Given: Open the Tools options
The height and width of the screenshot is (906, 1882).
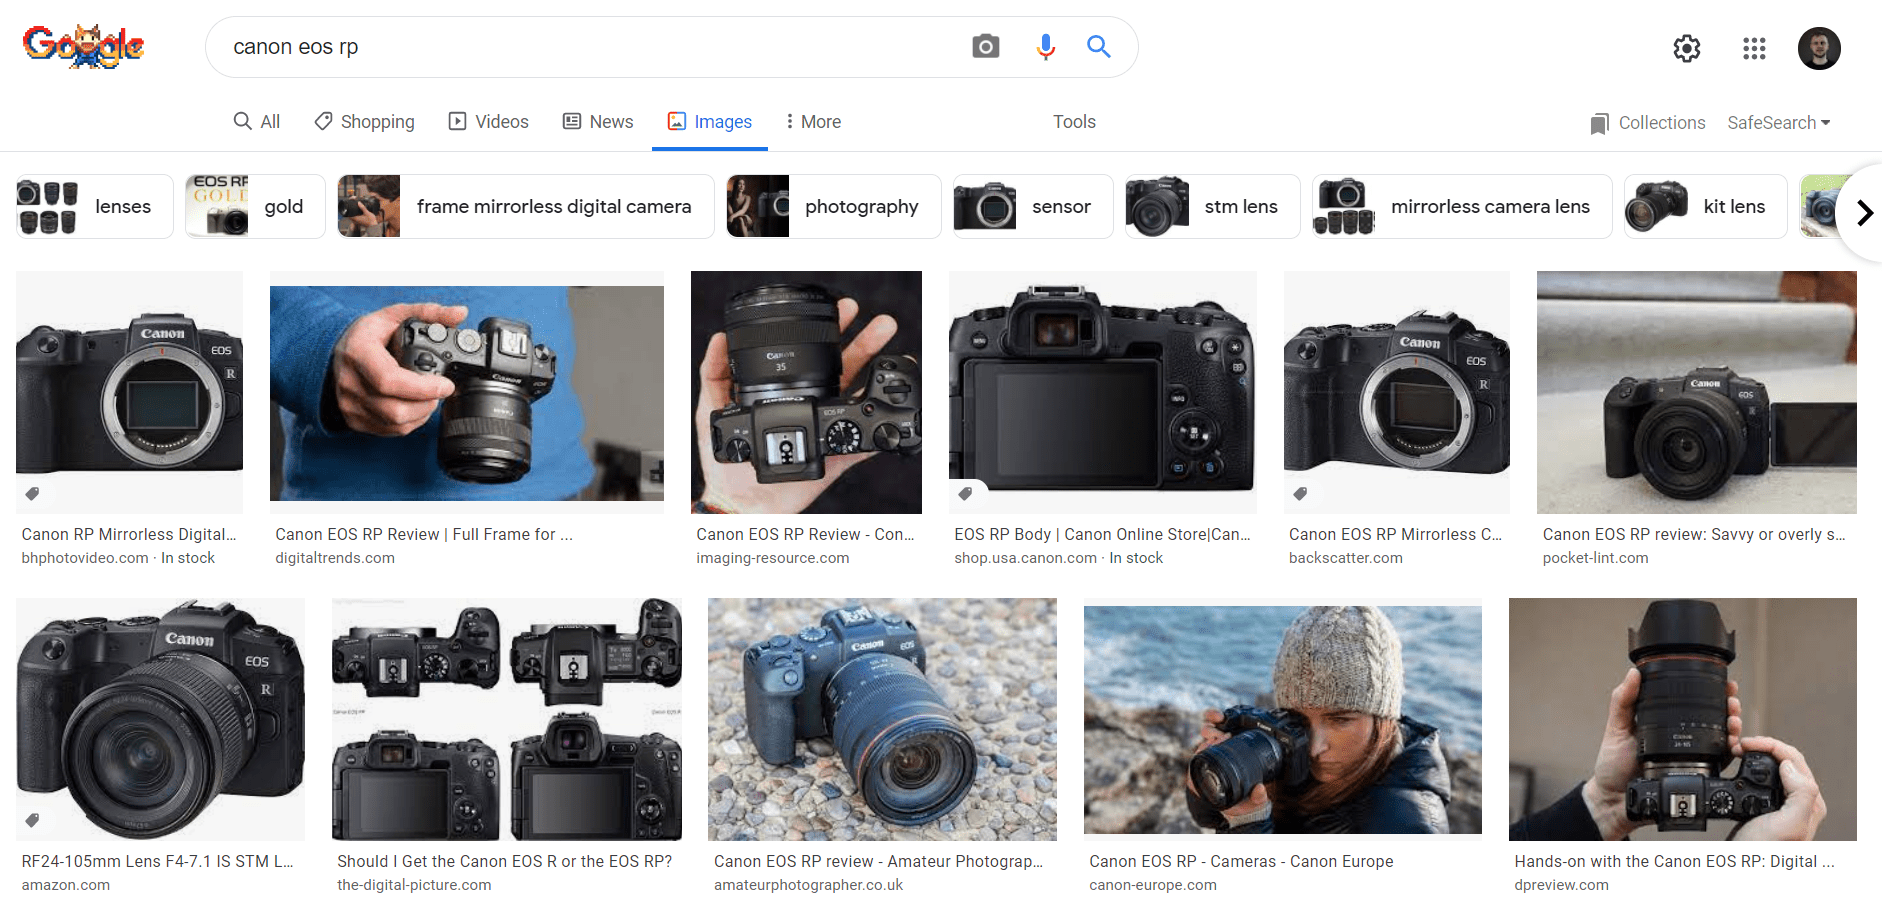Looking at the screenshot, I should (1074, 121).
